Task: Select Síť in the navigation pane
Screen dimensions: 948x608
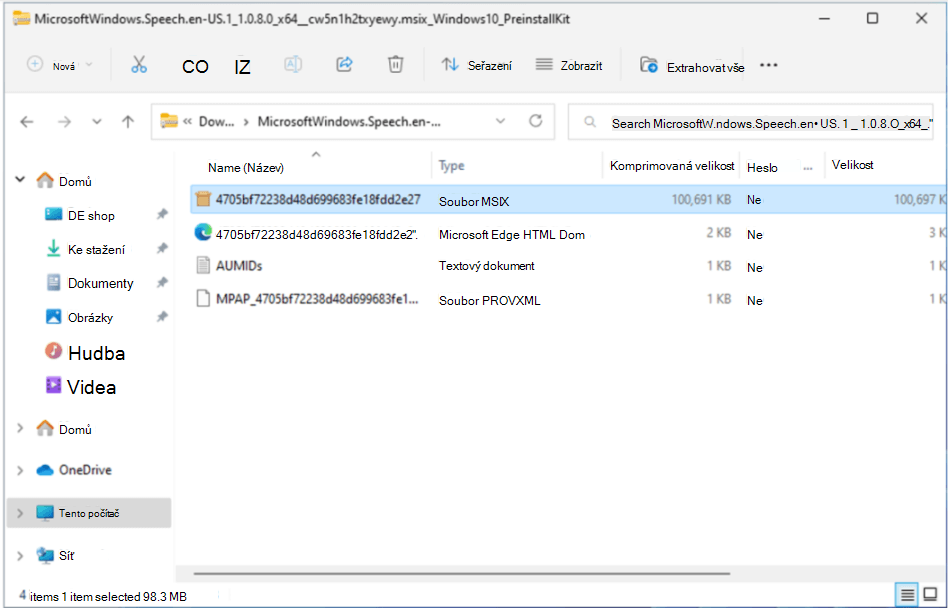Action: [x=66, y=555]
